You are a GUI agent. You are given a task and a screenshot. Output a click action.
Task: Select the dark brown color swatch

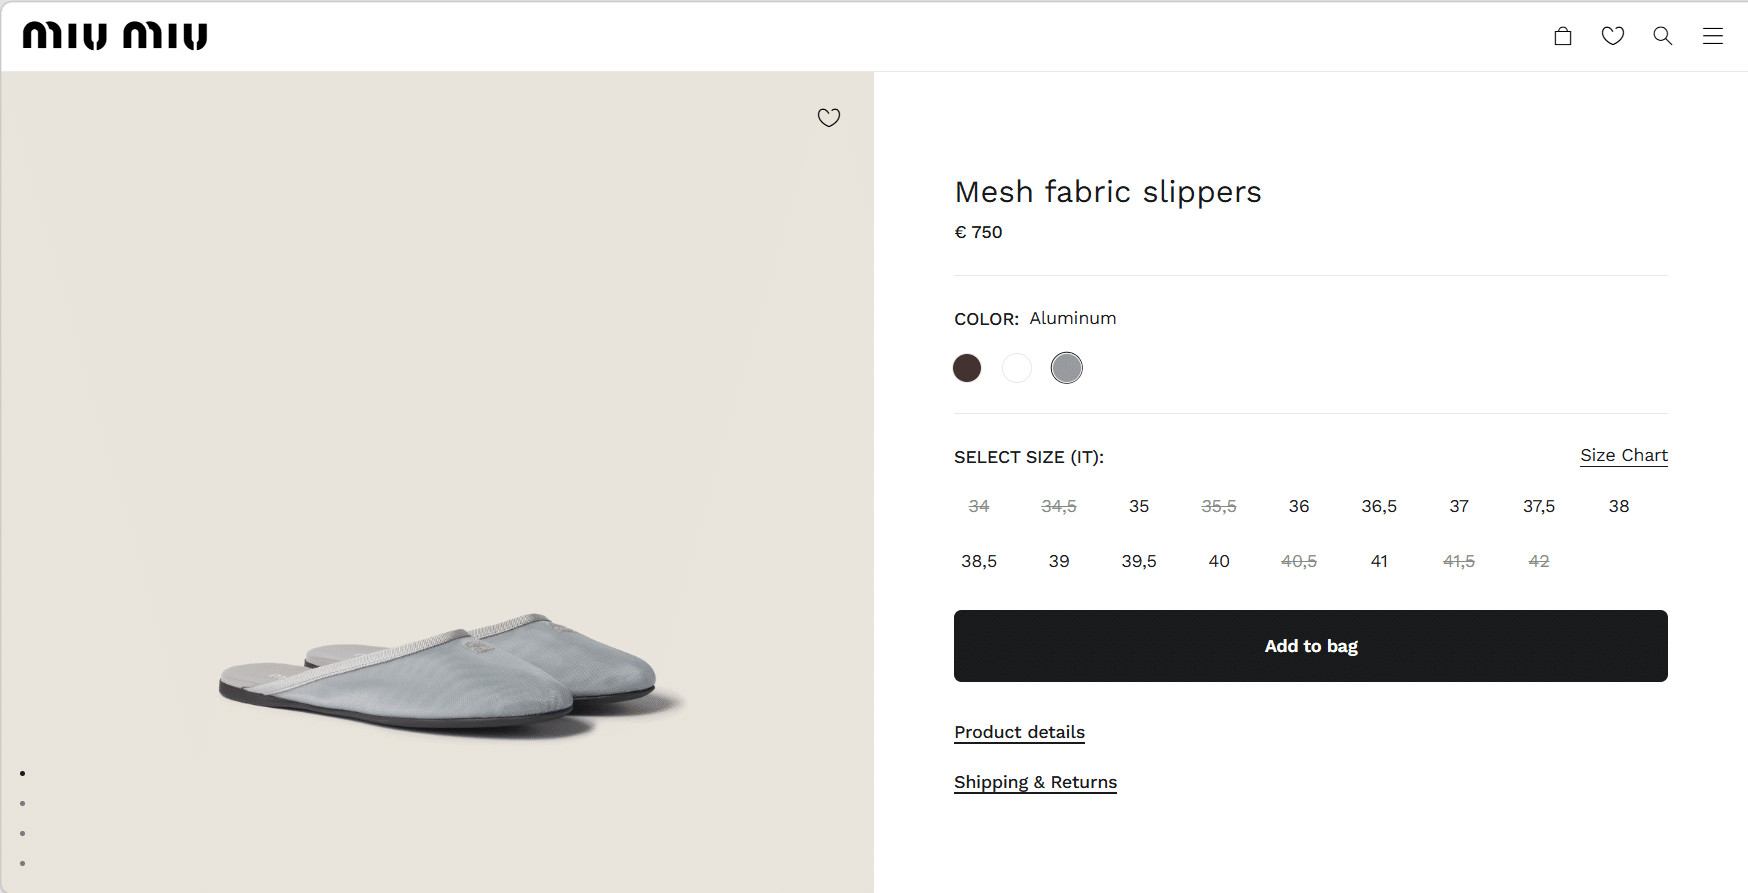(967, 368)
